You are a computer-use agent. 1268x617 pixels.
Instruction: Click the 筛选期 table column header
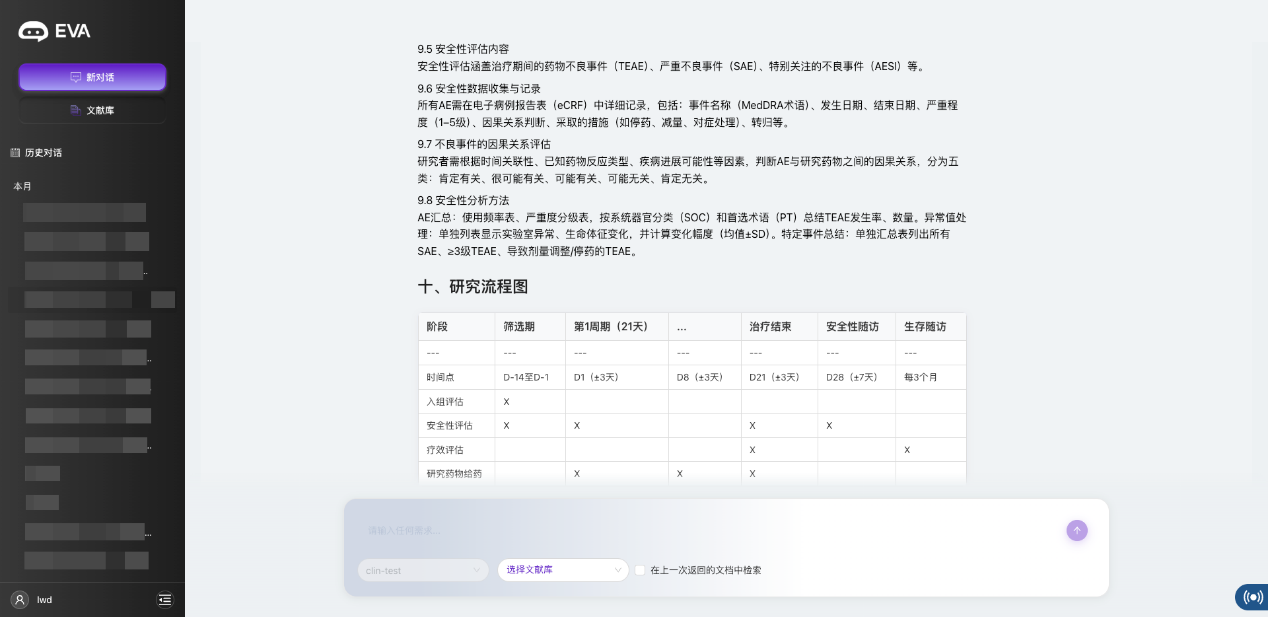pos(519,327)
